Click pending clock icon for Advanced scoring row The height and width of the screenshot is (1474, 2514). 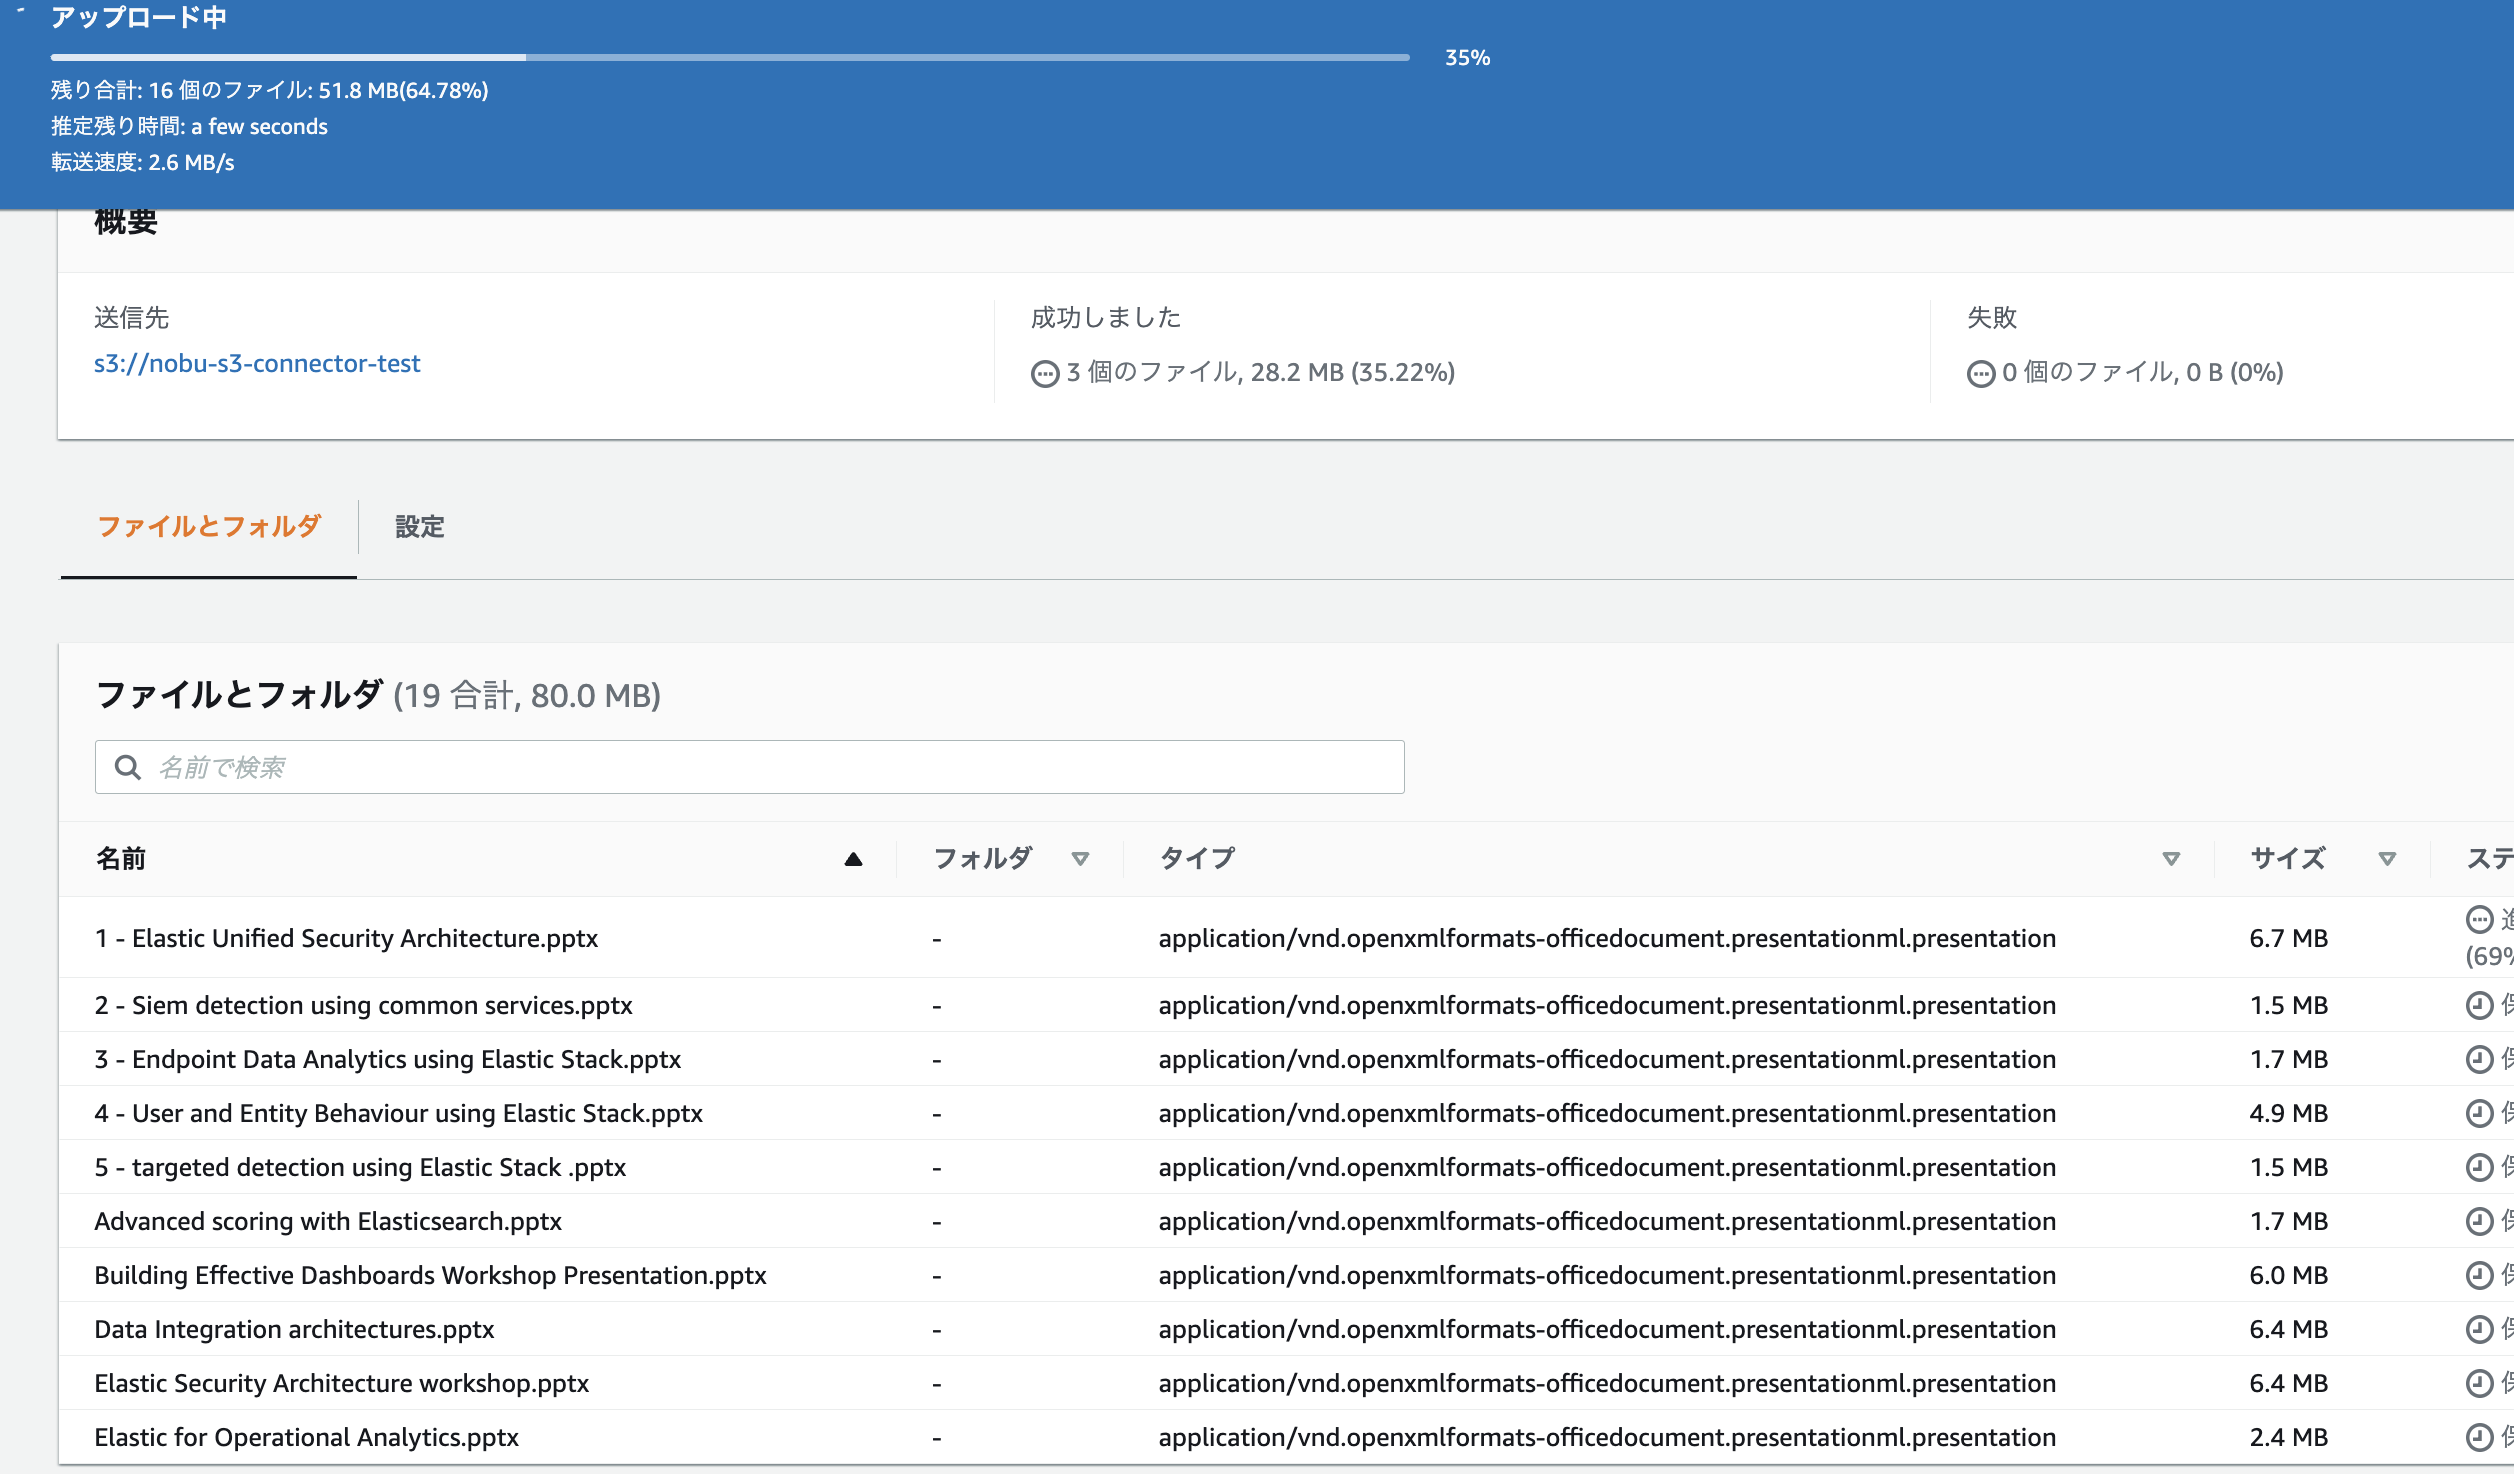pos(2479,1221)
